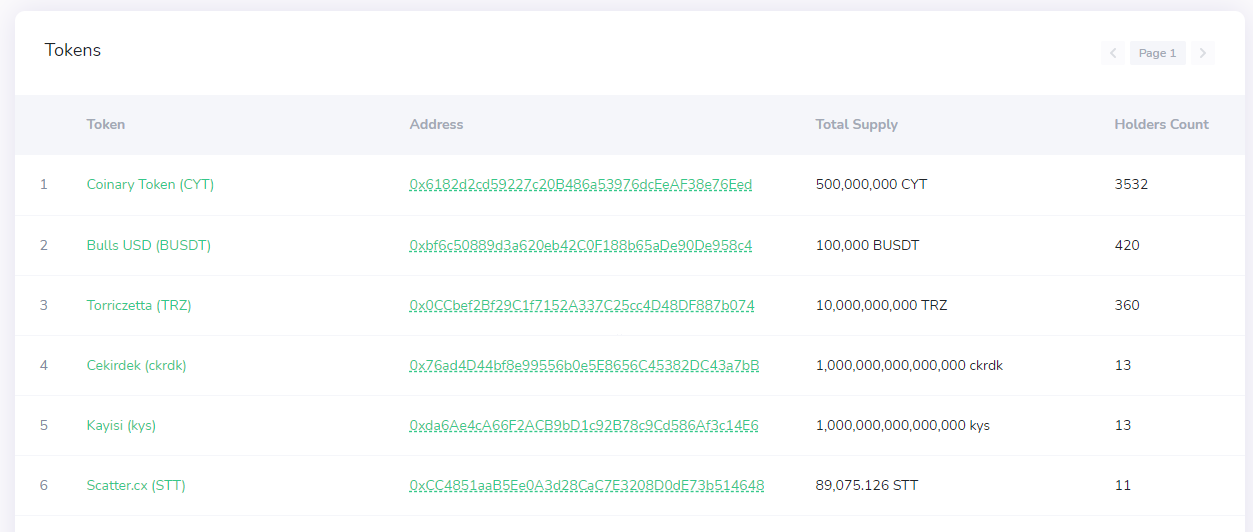
Task: Click the 11 holders count value
Action: pos(1123,485)
